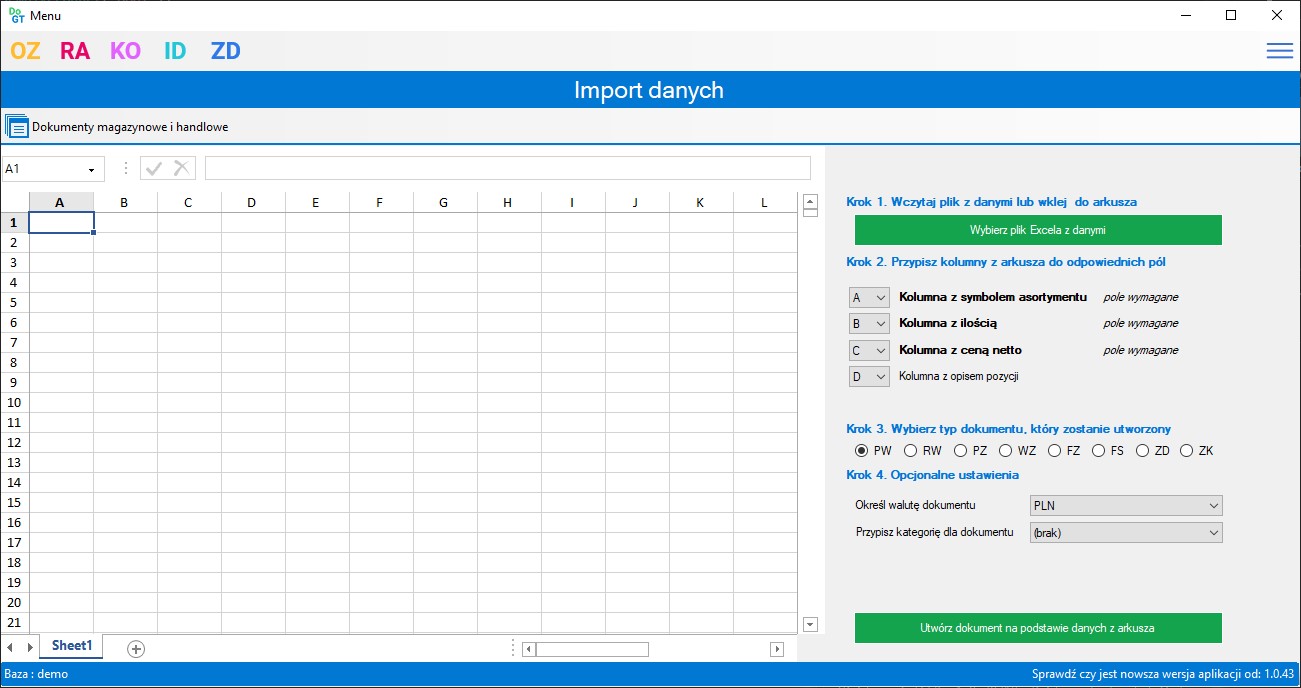Click the formula bar input field
This screenshot has height=688, width=1301.
click(508, 169)
